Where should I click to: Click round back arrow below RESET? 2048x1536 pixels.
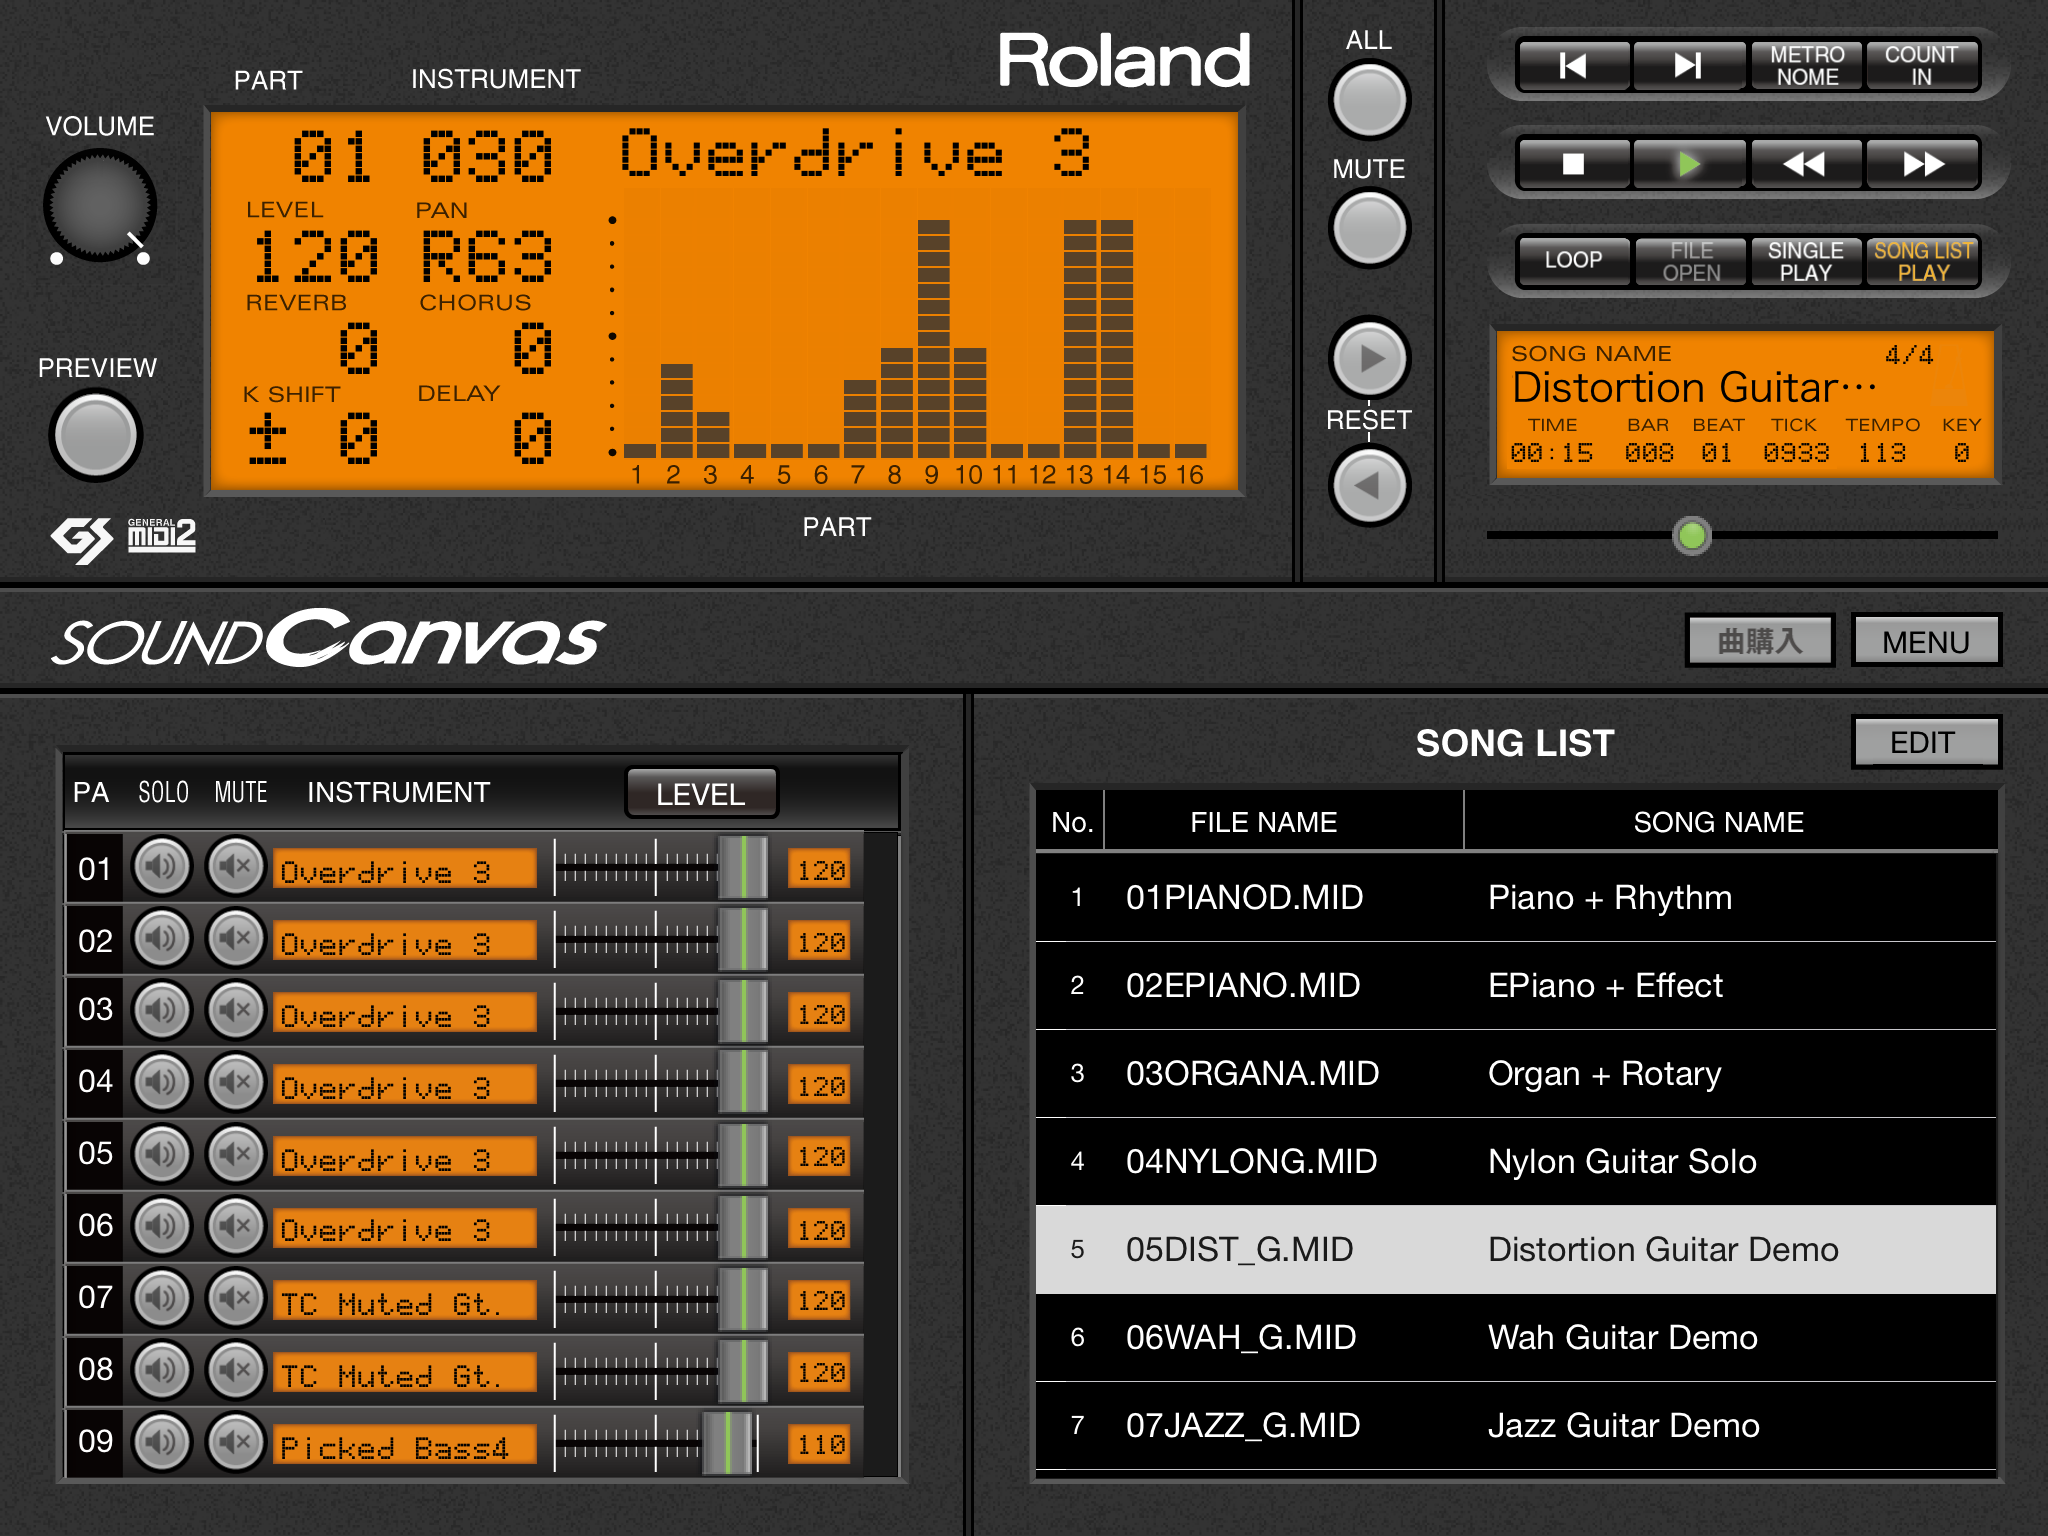pyautogui.click(x=1369, y=486)
